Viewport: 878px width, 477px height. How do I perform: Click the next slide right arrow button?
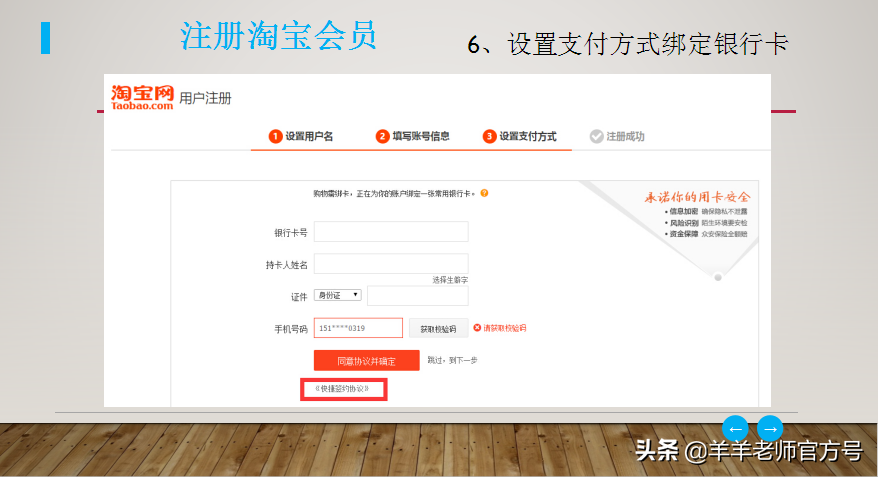tap(770, 429)
